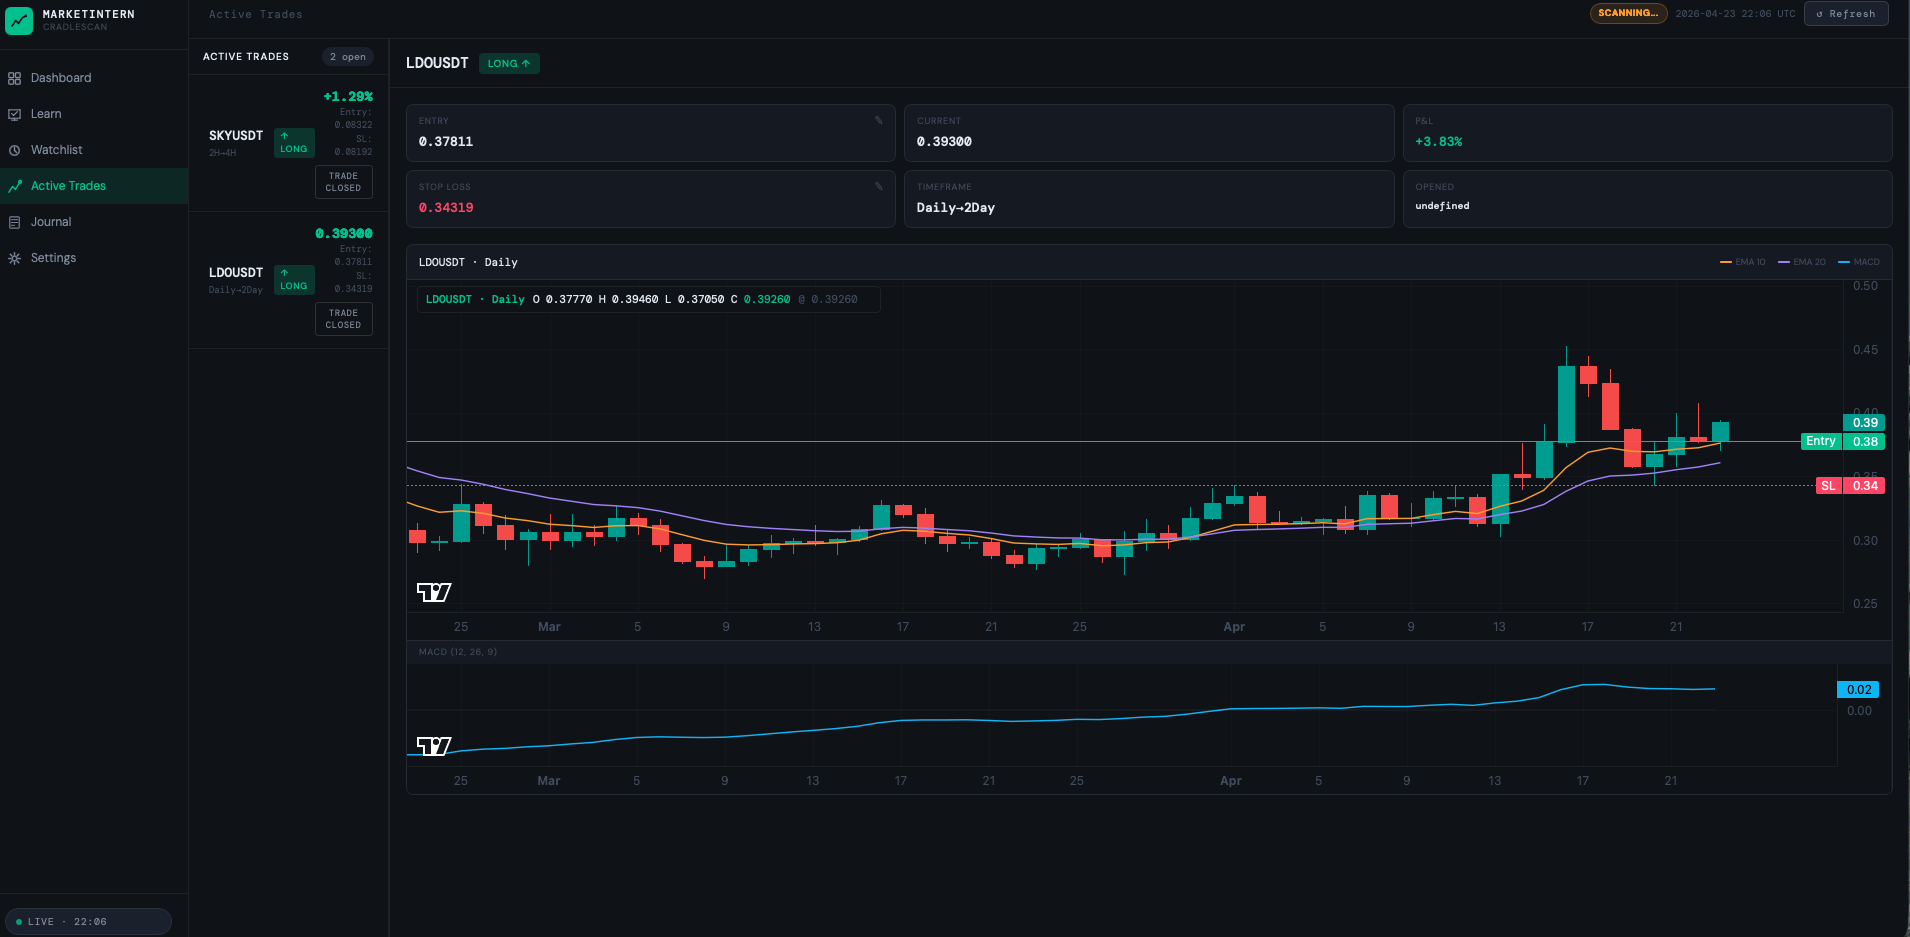The height and width of the screenshot is (937, 1910).
Task: Click LIVE status indicator at bottom
Action: (x=88, y=922)
